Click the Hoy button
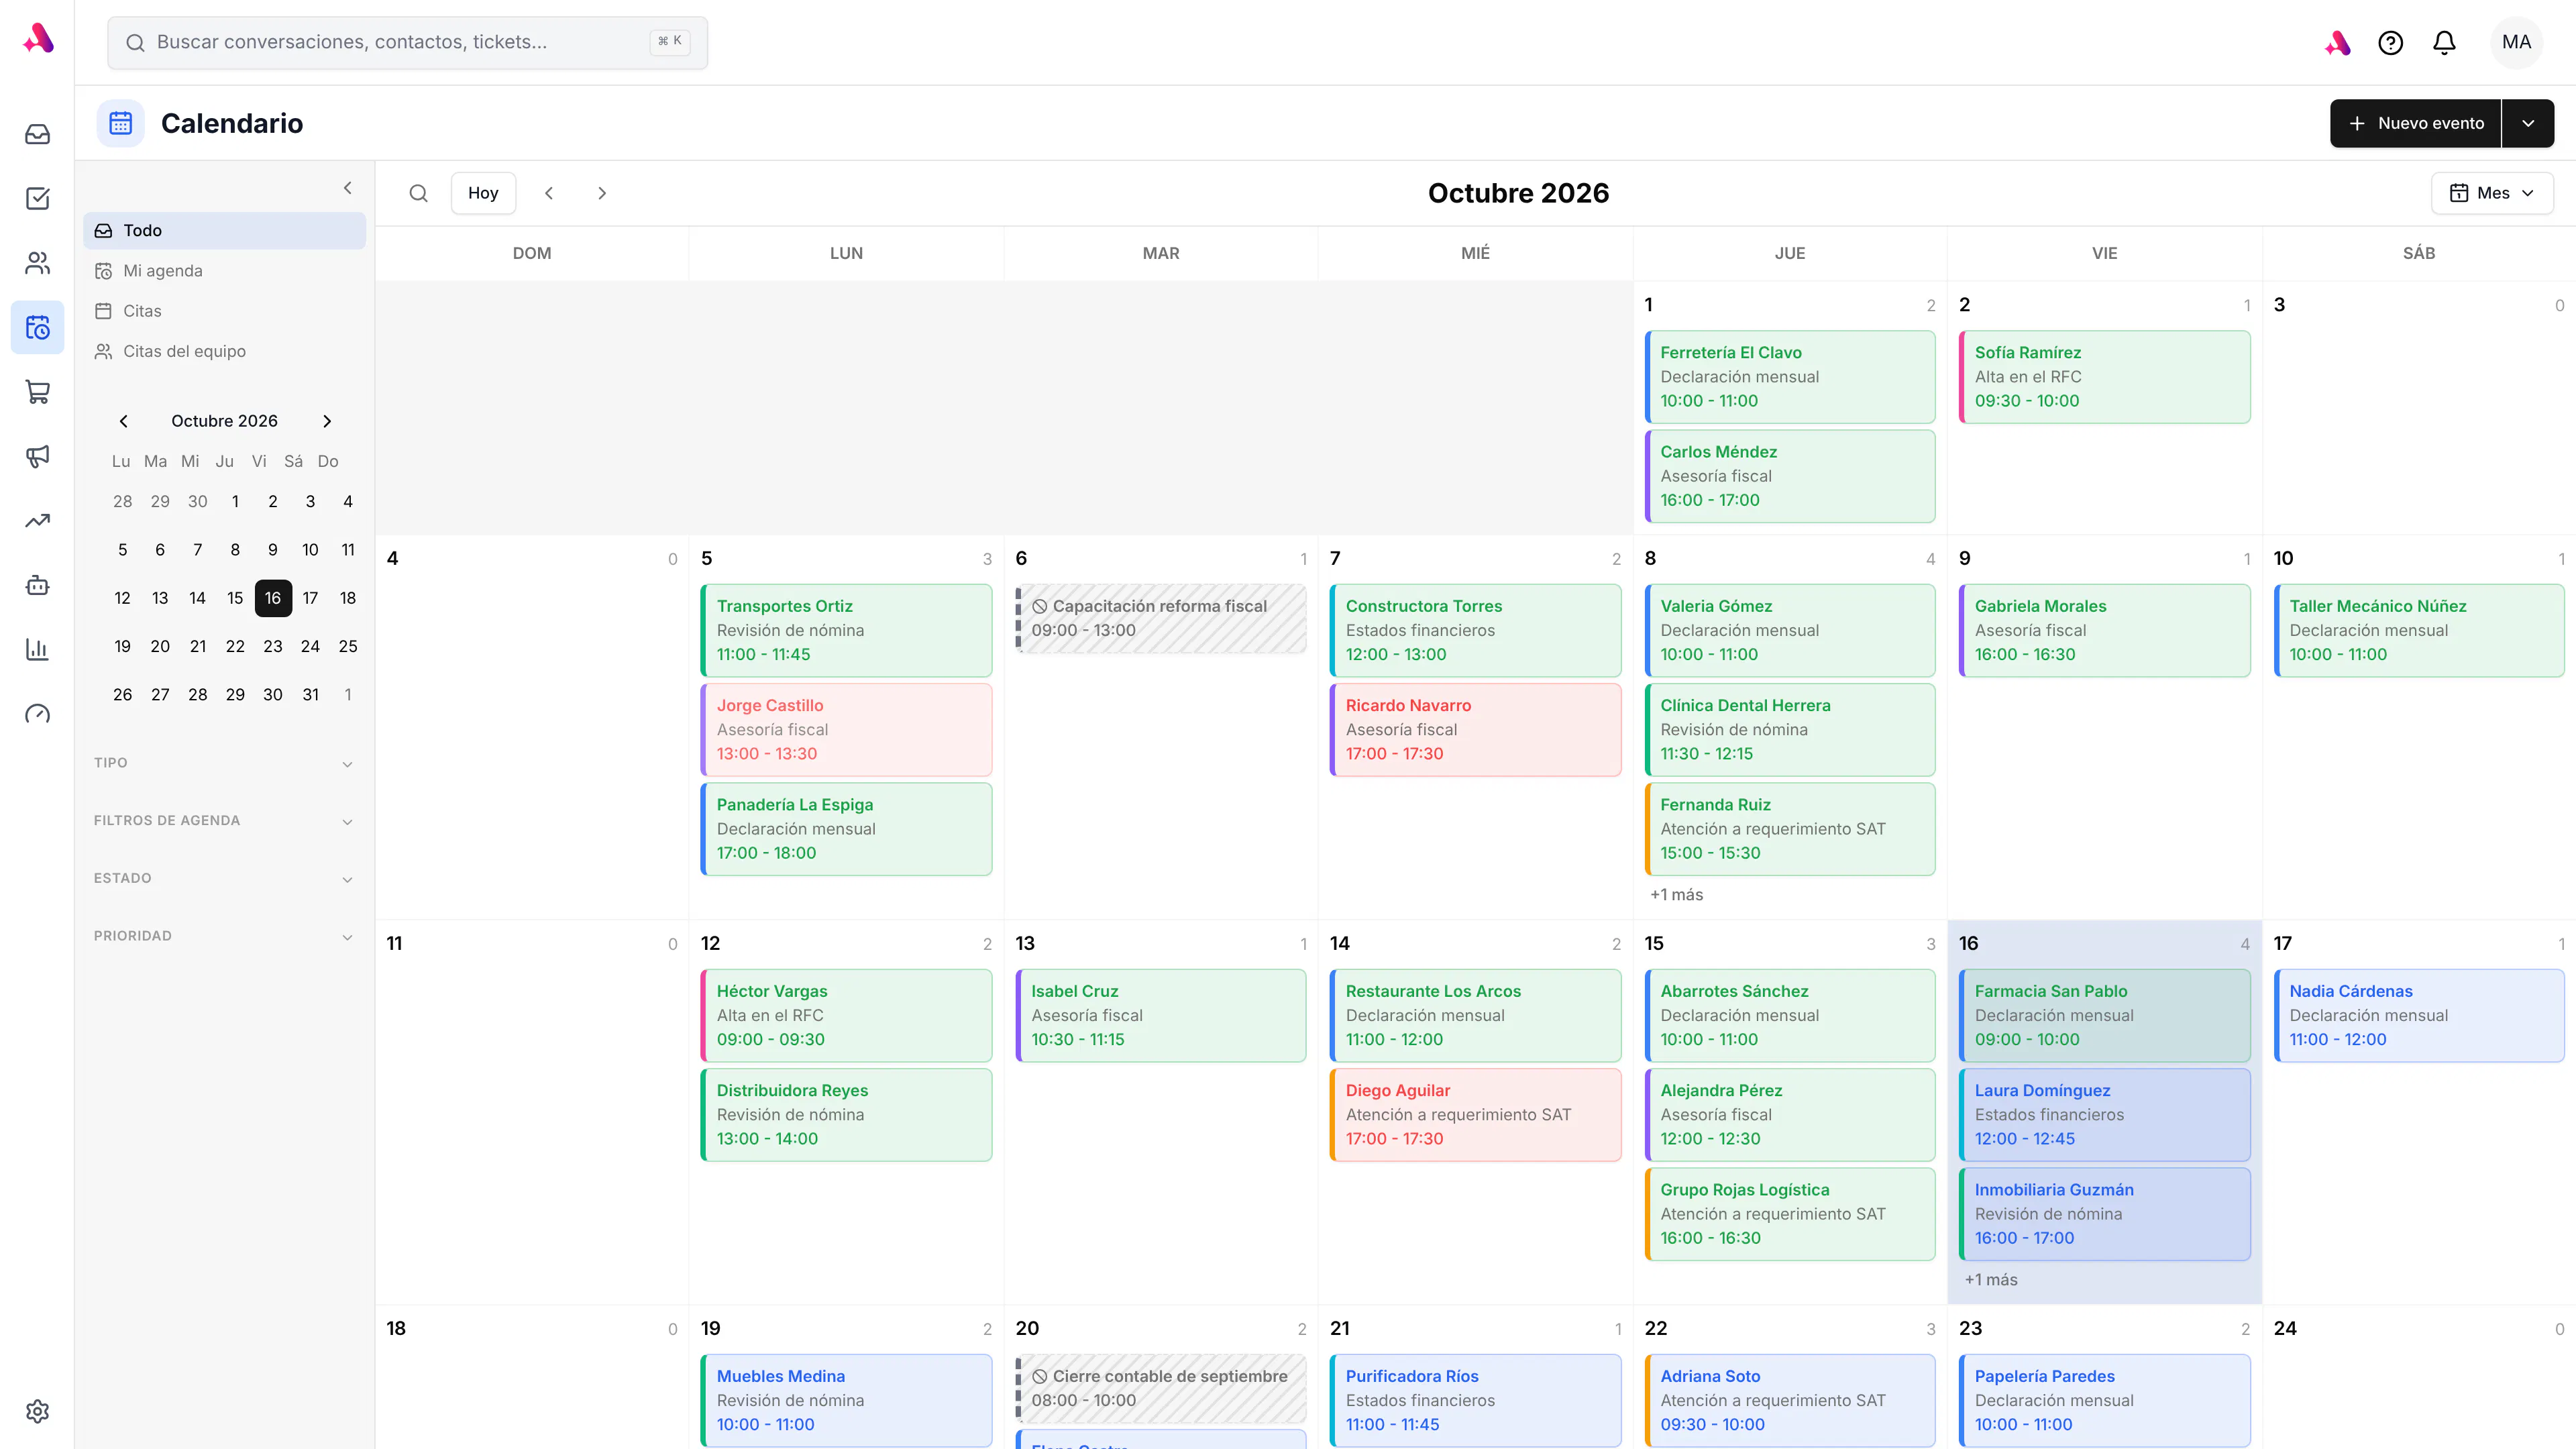Screen dimensions: 2576x1449 [x=483, y=193]
